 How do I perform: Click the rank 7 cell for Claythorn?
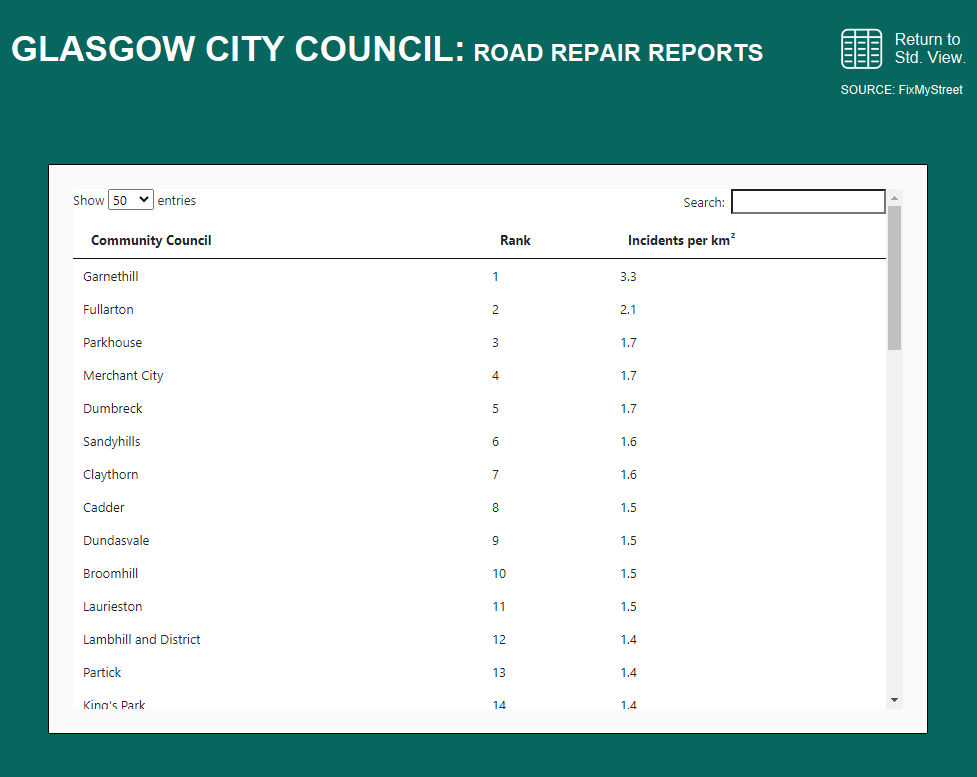click(x=495, y=475)
